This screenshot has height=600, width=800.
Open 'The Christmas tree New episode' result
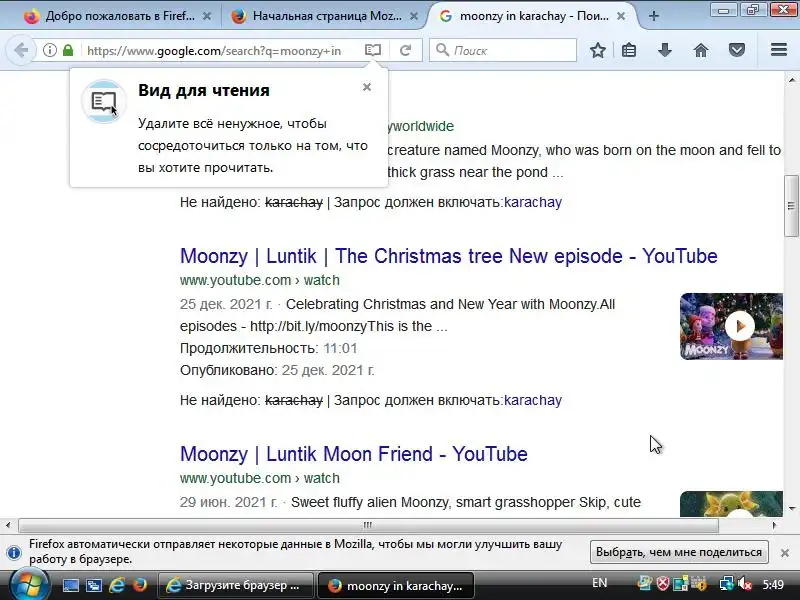(448, 256)
